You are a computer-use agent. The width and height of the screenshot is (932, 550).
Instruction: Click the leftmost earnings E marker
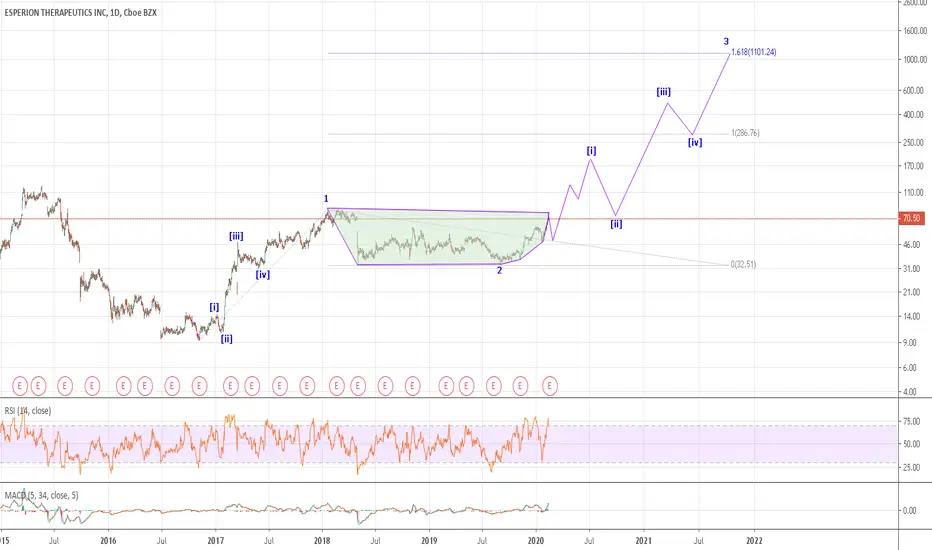click(x=20, y=386)
